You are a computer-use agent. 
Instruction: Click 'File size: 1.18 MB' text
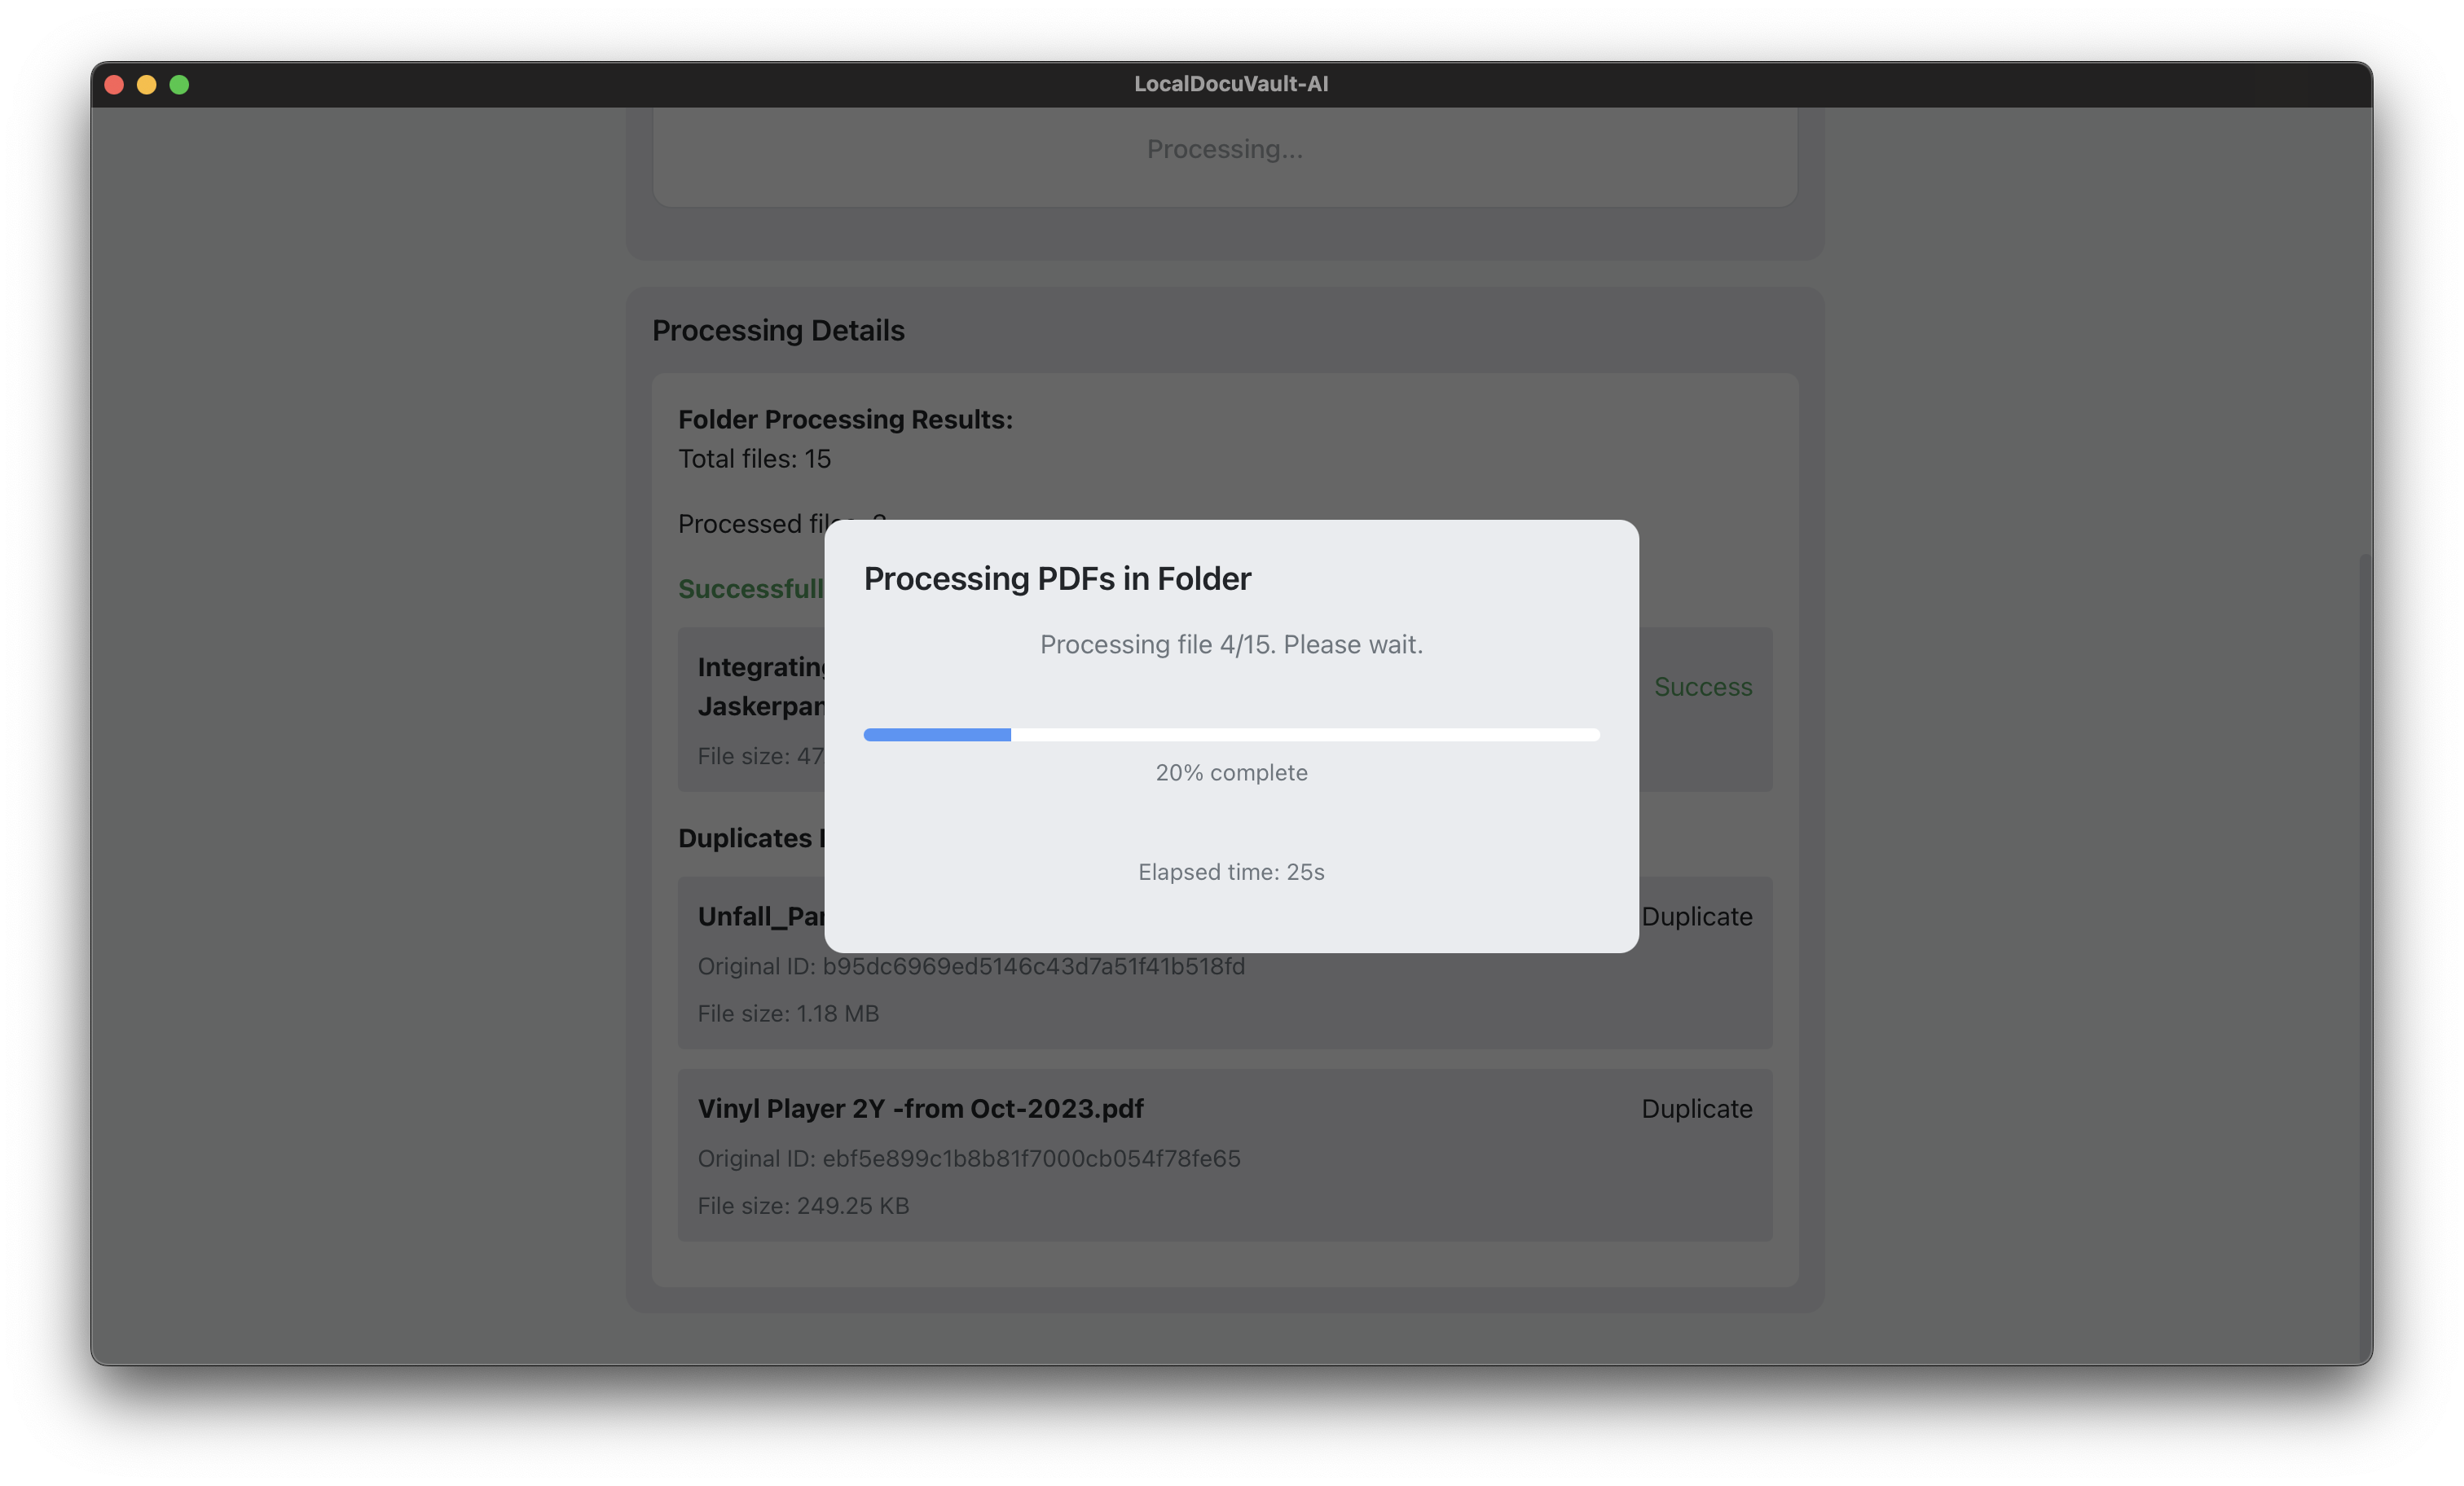coord(788,1014)
